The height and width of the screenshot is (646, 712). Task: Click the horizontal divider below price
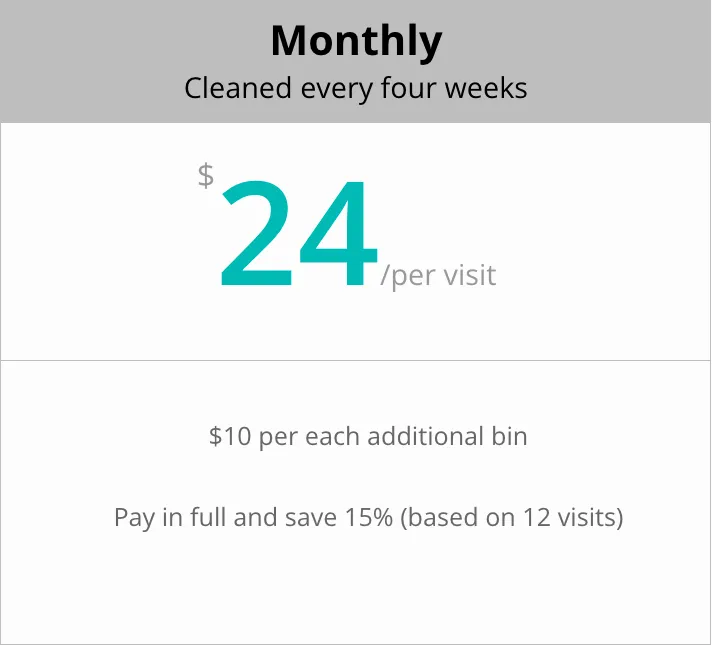click(356, 360)
